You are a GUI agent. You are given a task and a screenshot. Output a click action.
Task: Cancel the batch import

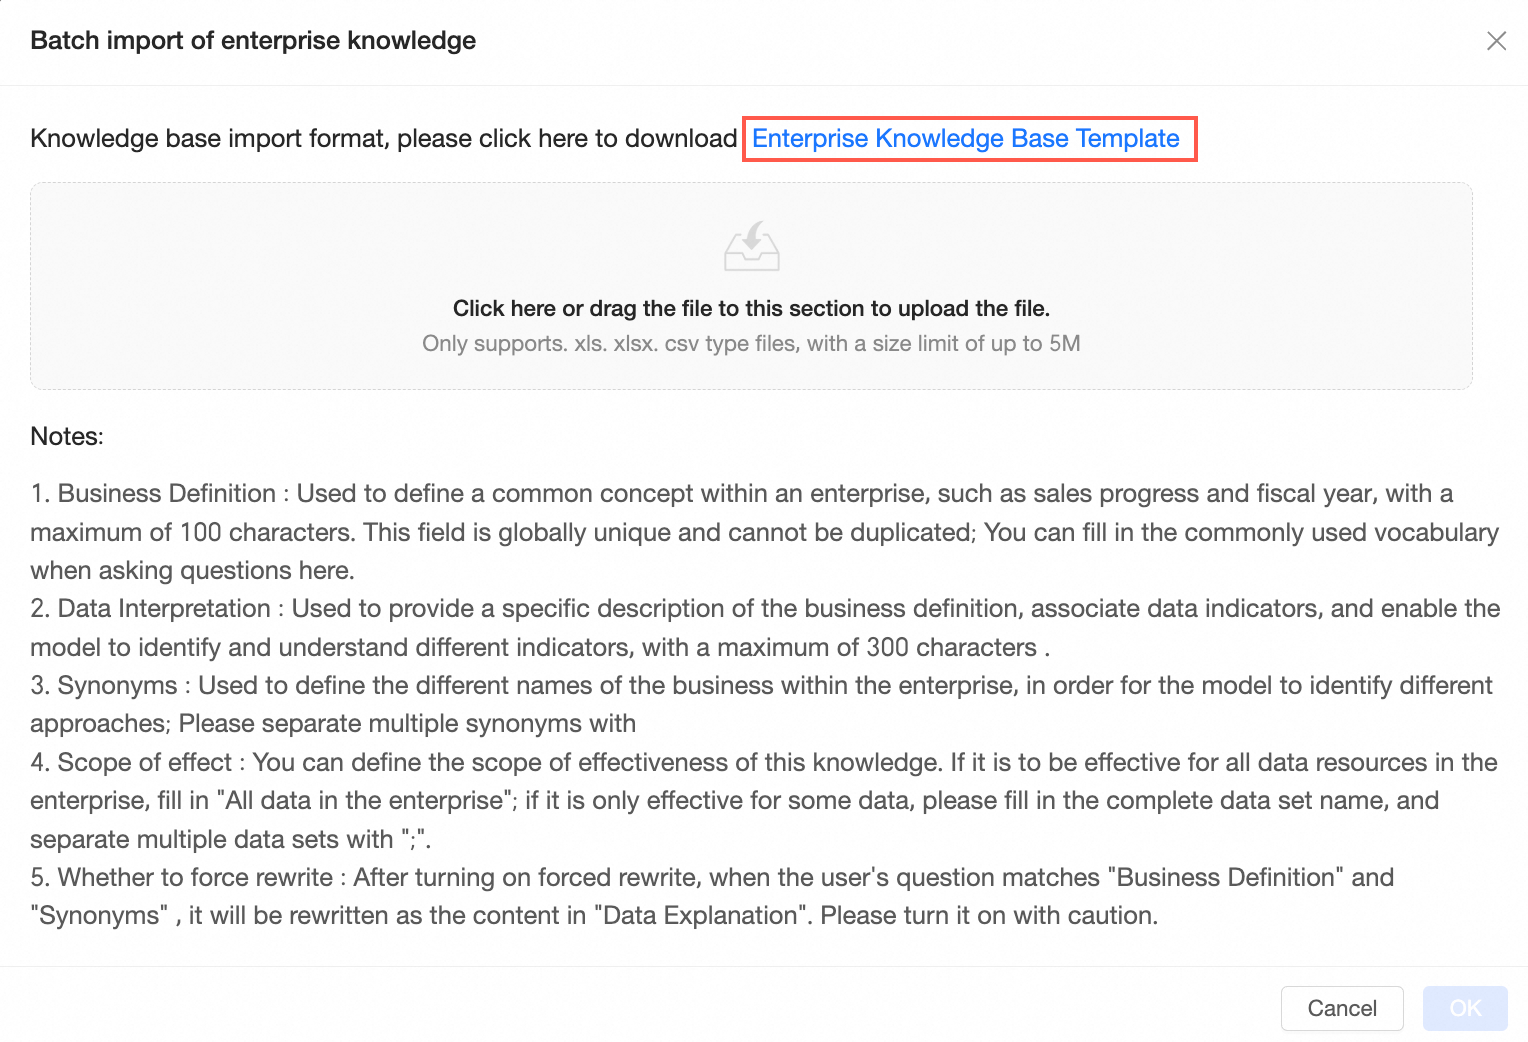tap(1342, 1008)
